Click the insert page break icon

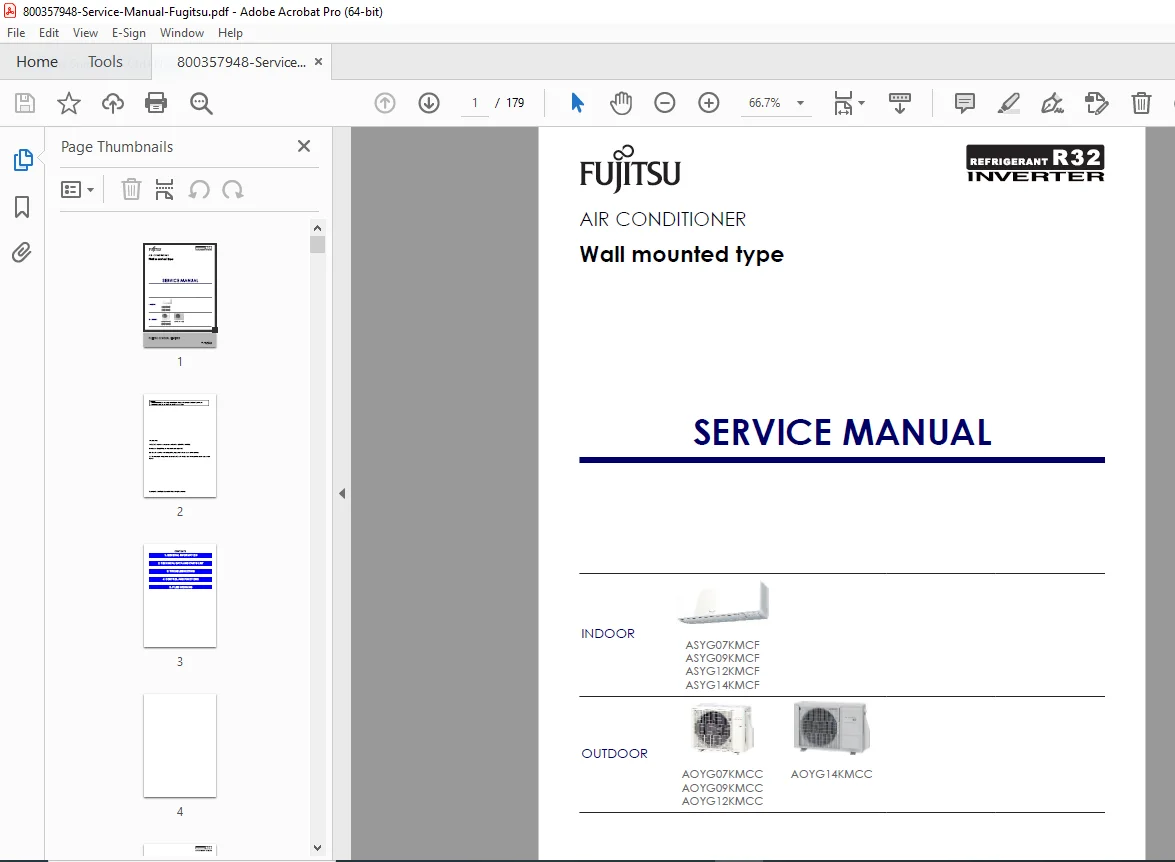[x=164, y=190]
